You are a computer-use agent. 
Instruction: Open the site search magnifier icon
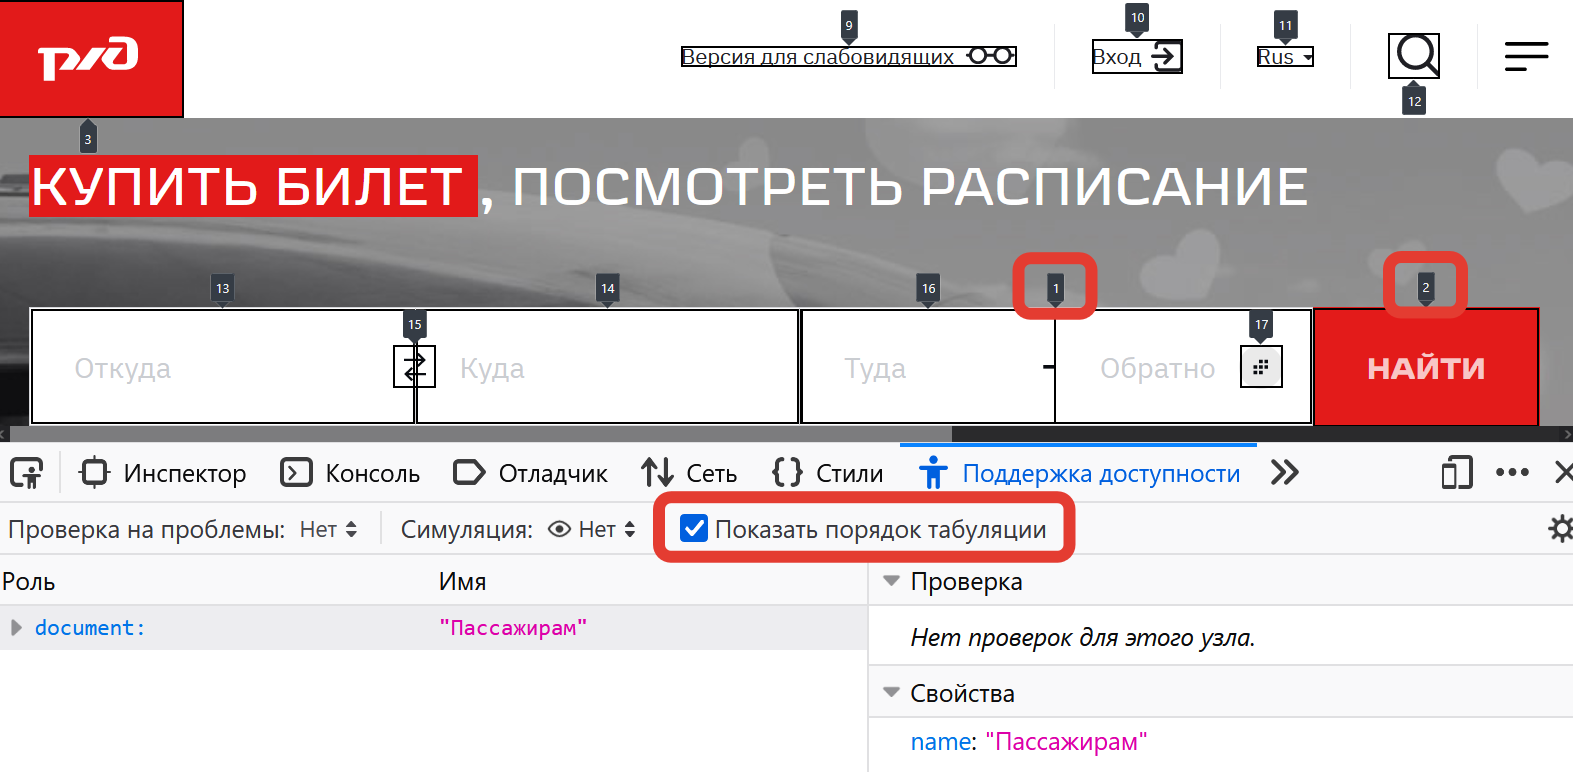pos(1414,55)
